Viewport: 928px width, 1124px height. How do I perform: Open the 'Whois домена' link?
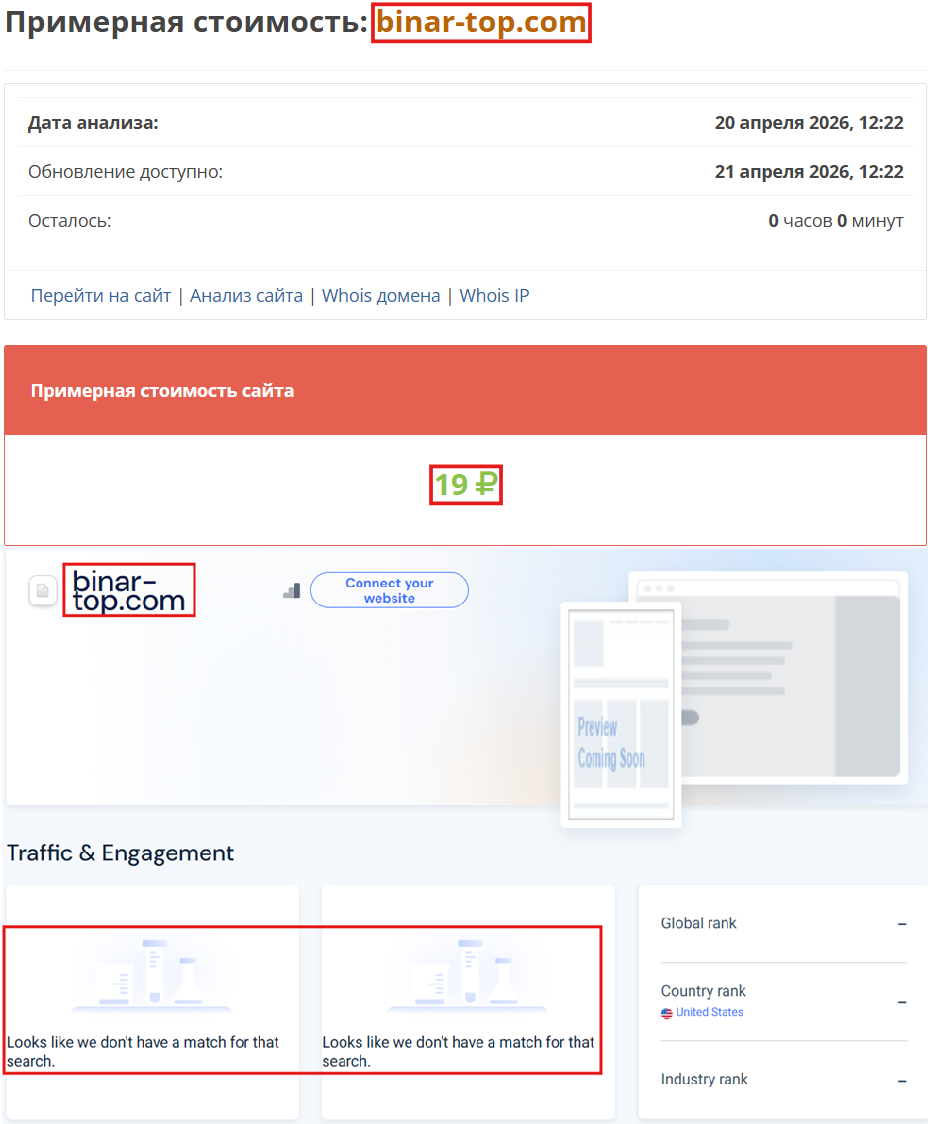click(x=381, y=295)
